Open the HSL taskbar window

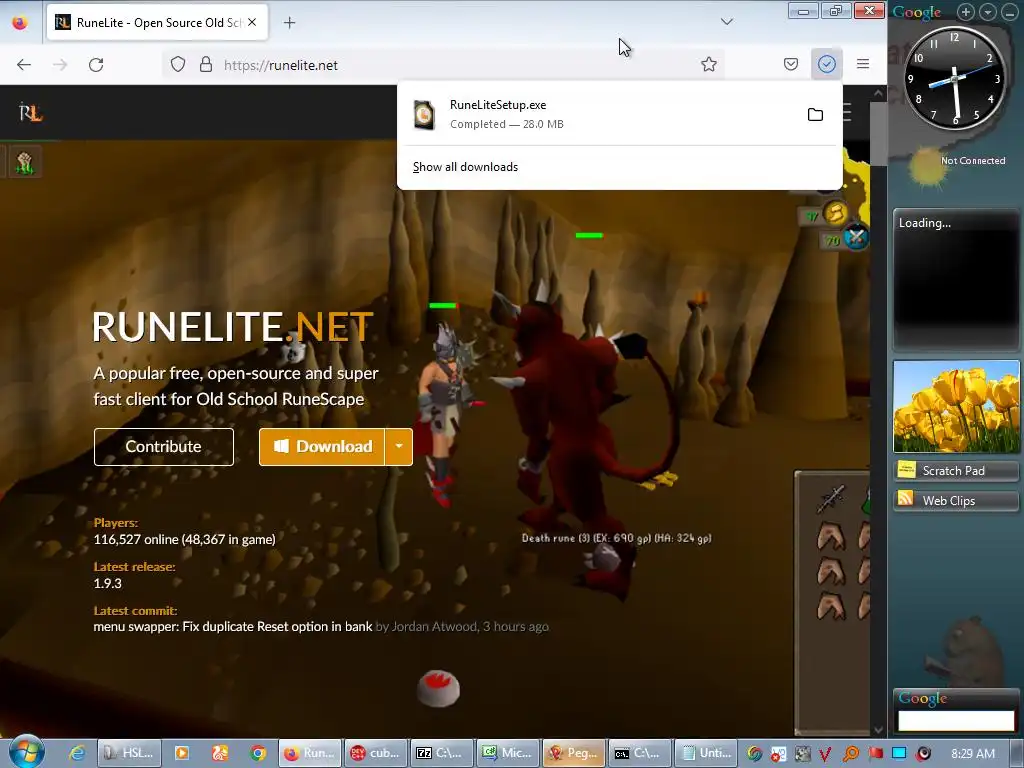pos(129,753)
